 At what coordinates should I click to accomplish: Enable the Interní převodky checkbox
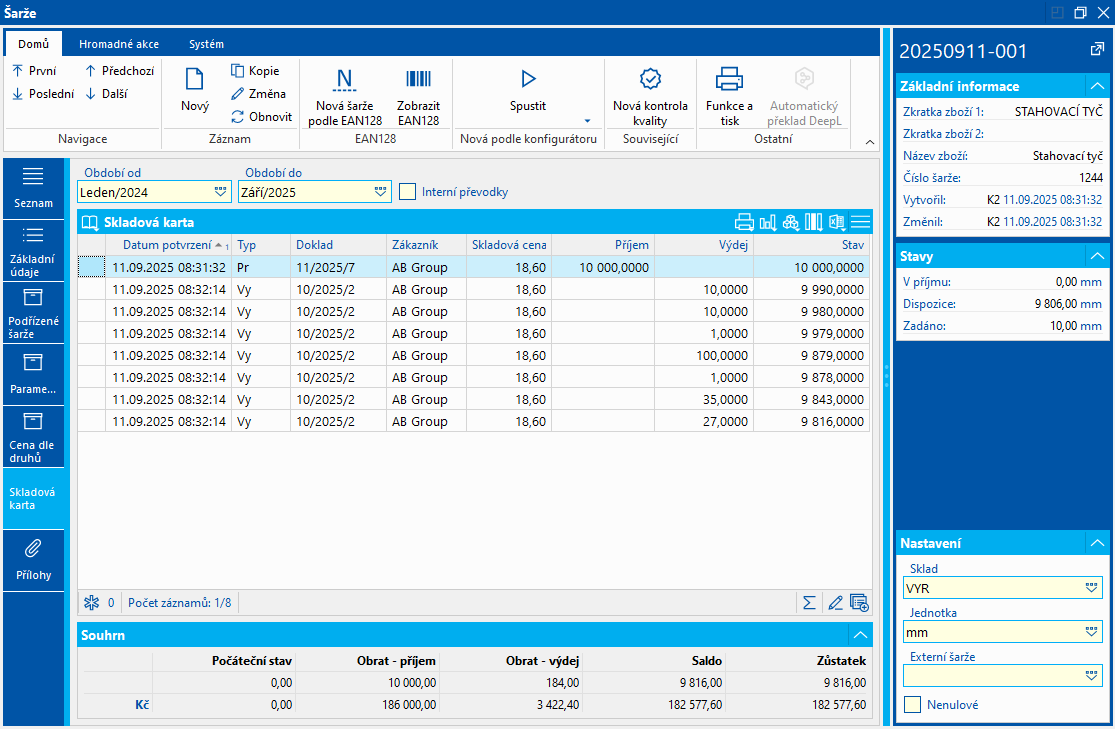(407, 192)
